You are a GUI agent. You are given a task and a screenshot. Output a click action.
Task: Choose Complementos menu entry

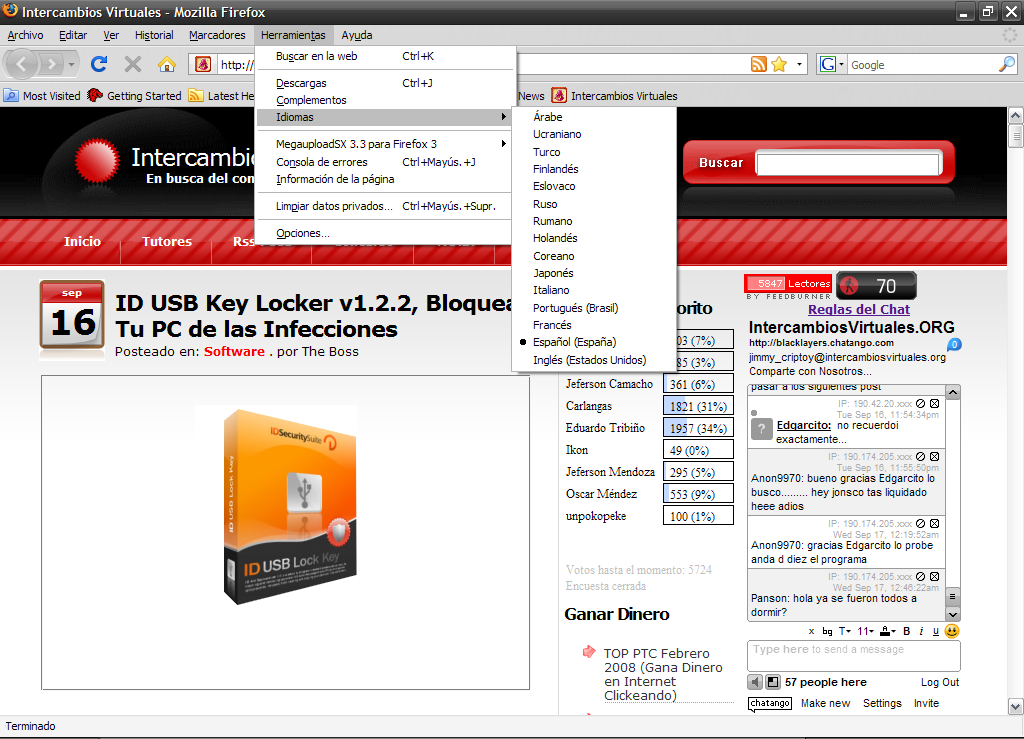[x=383, y=101]
